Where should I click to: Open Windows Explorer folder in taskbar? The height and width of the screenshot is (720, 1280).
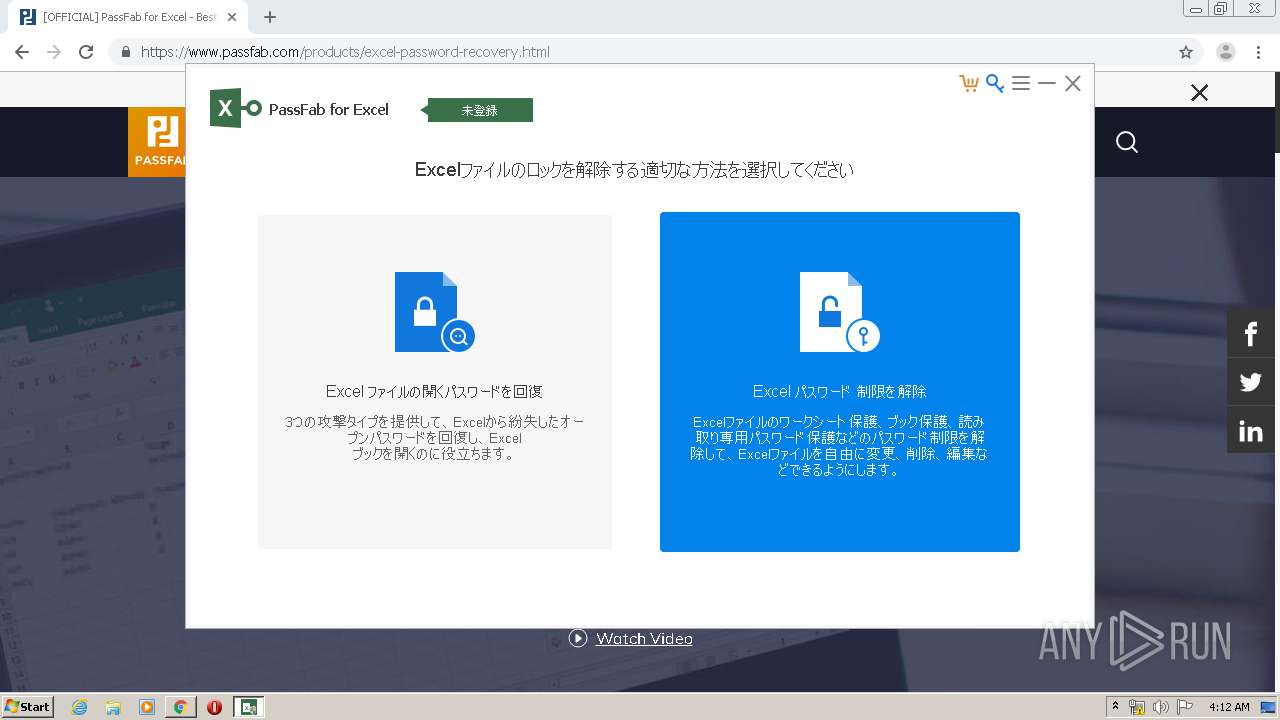pyautogui.click(x=113, y=707)
